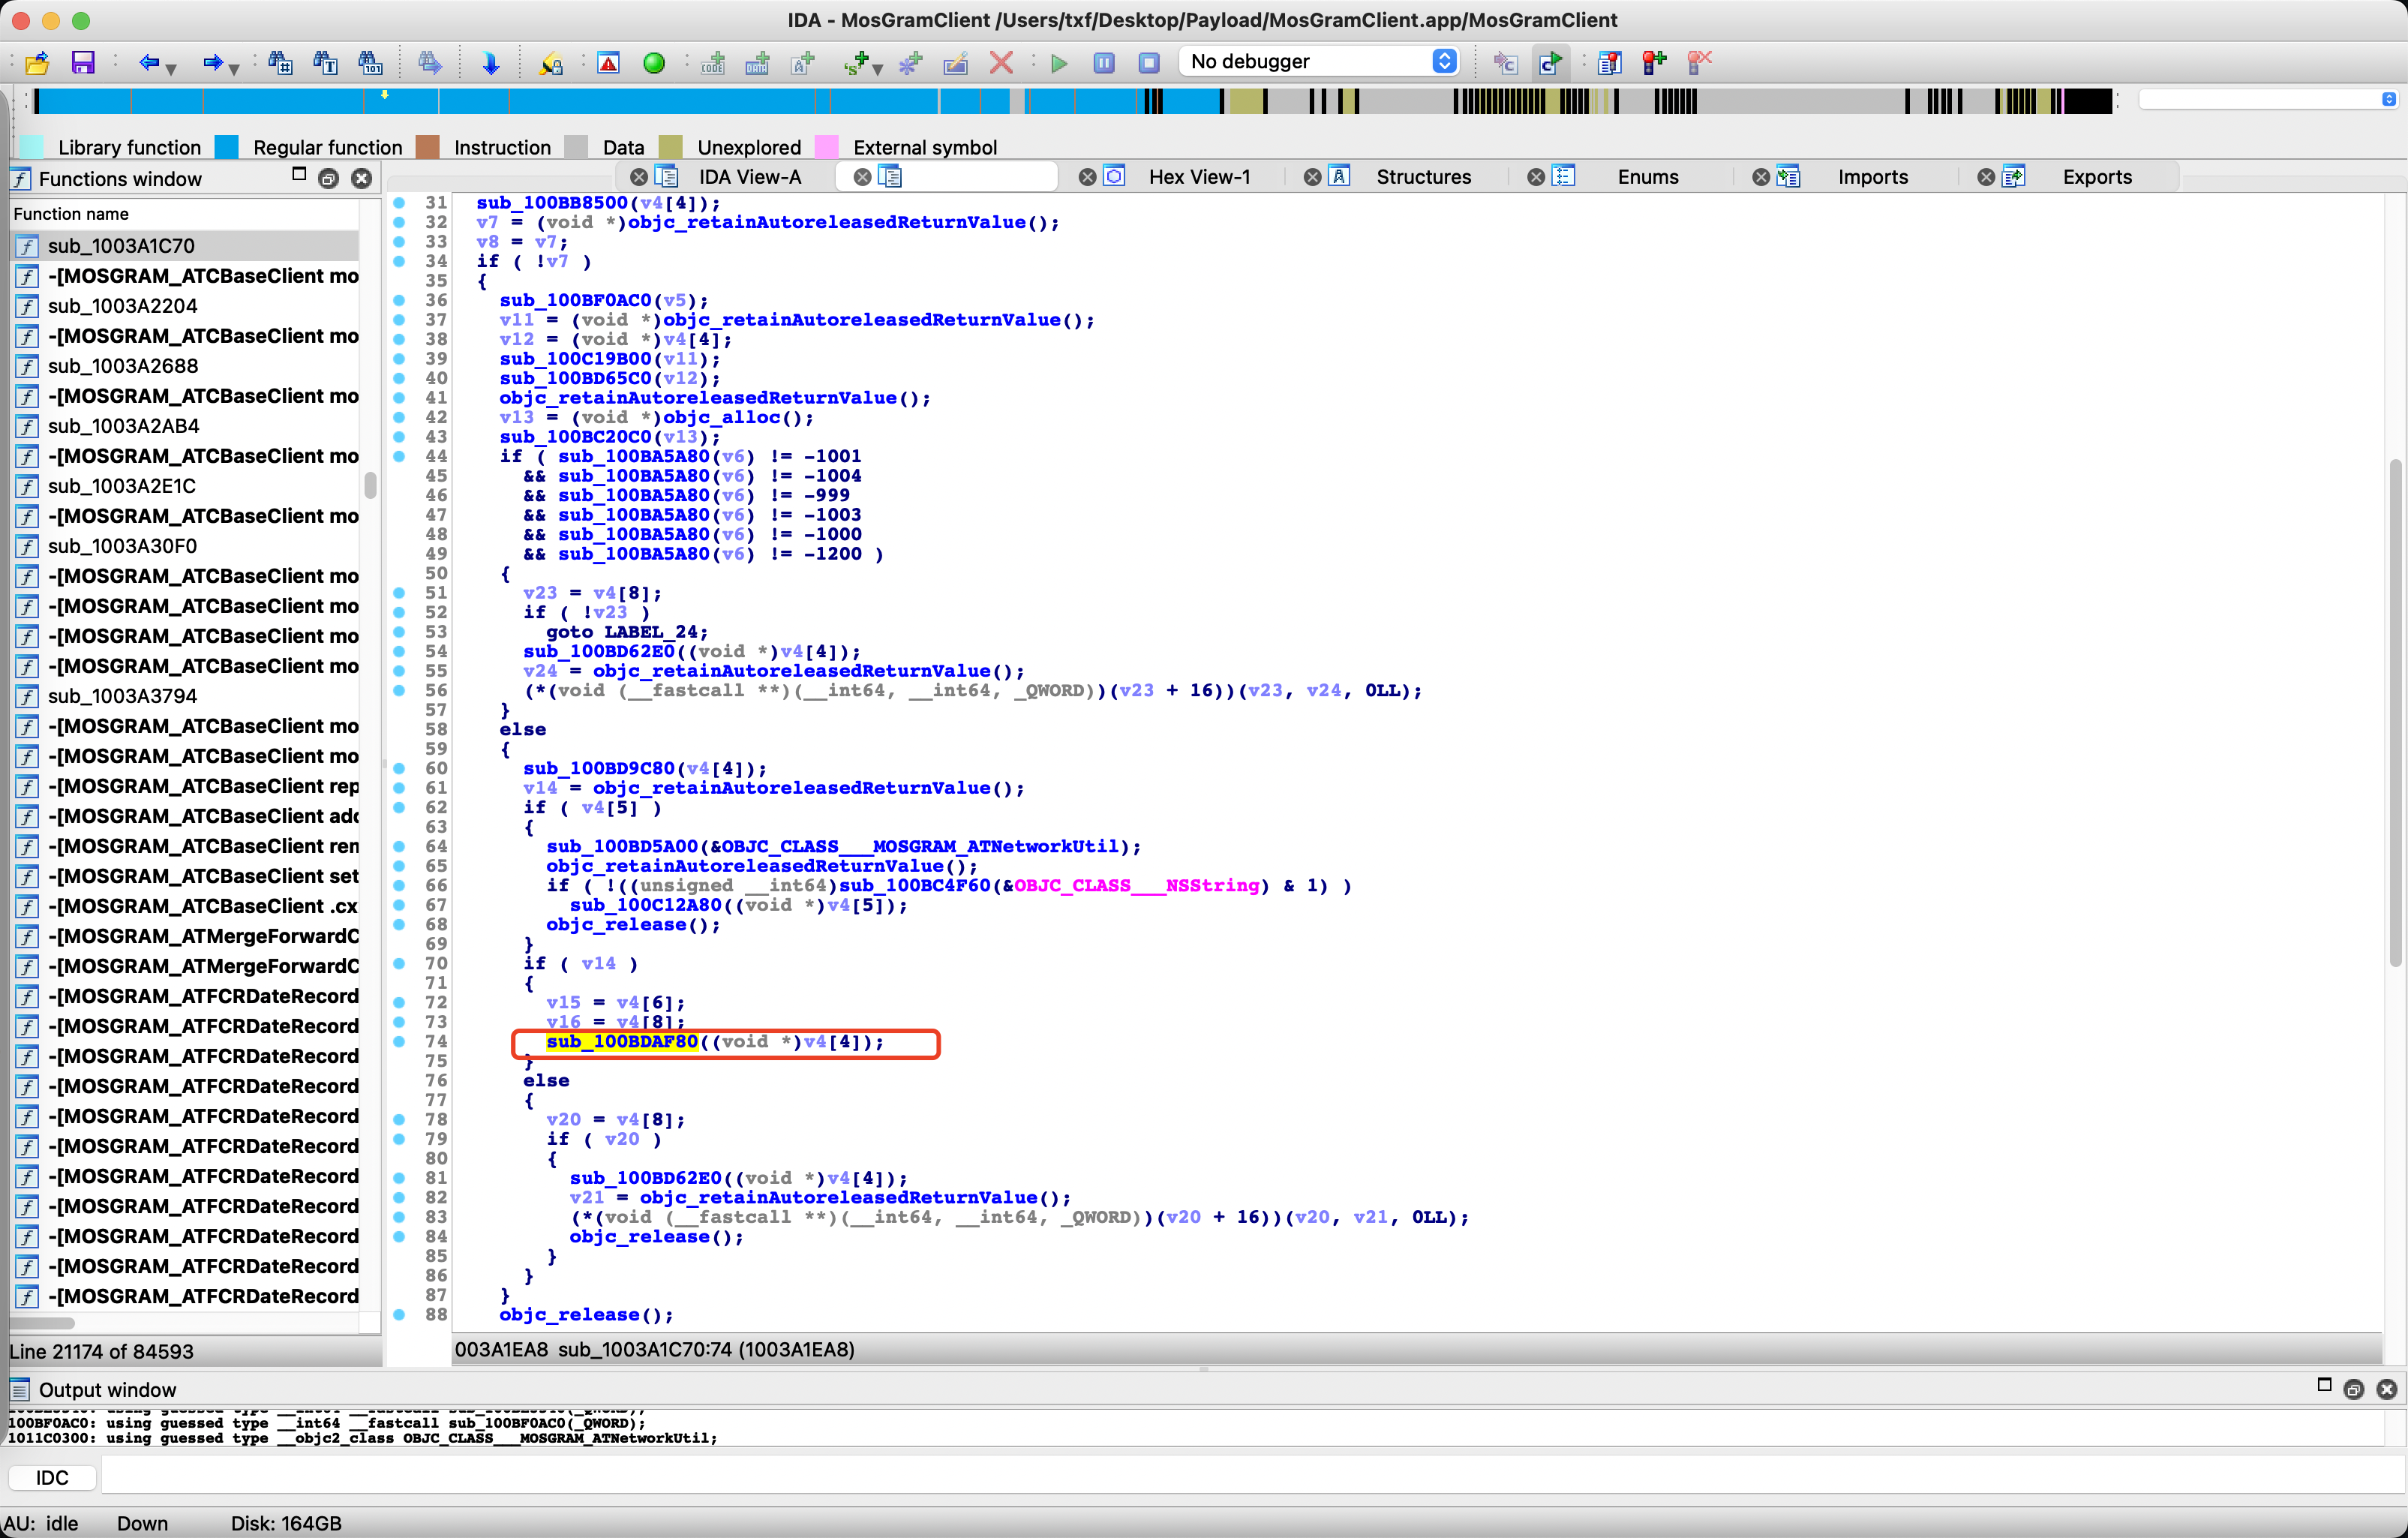Select sub_1003A3794 in functions list
The image size is (2408, 1538).
click(x=185, y=696)
